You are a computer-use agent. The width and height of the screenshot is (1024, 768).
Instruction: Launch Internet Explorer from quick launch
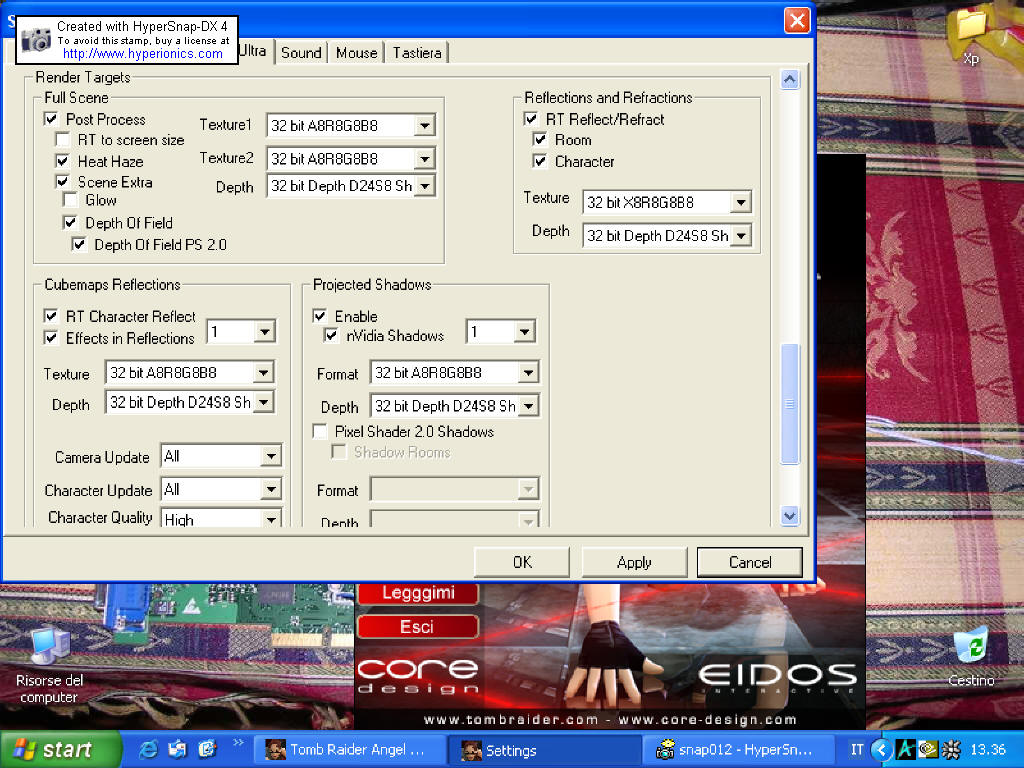149,749
